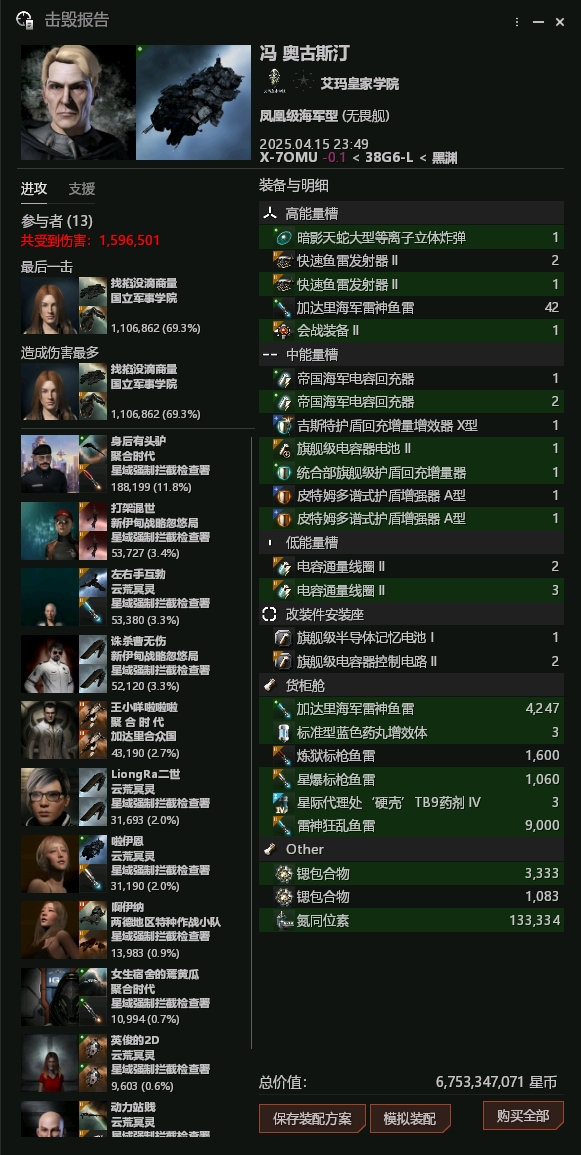581x1155 pixels.
Task: Collapse the 货柜舱 section header
Action: pos(411,685)
